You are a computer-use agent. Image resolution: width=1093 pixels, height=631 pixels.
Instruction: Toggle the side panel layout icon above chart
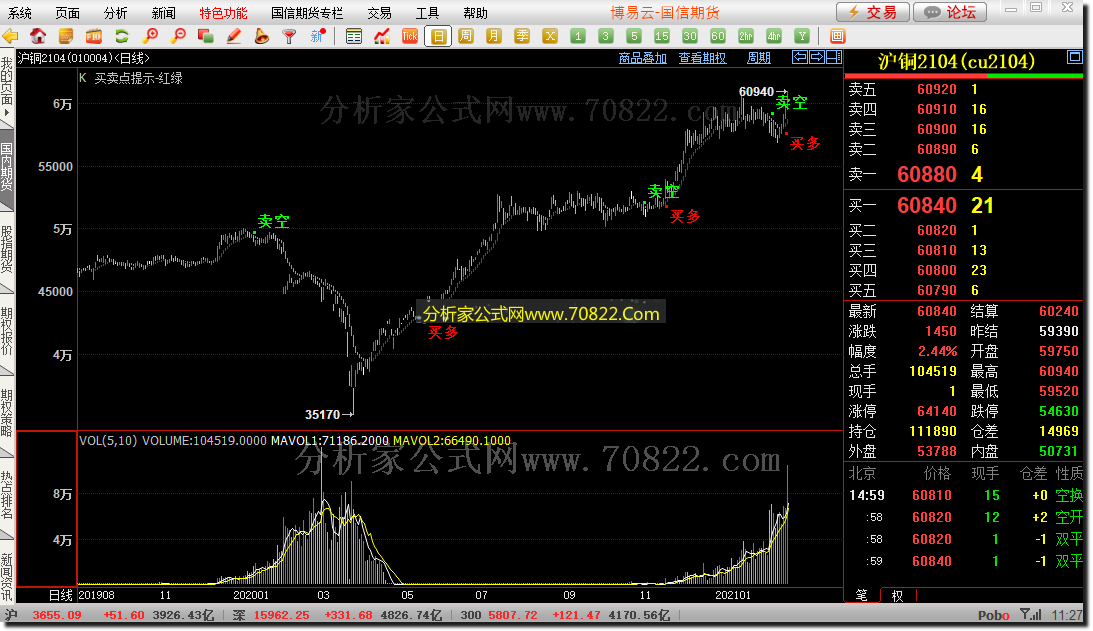click(834, 57)
